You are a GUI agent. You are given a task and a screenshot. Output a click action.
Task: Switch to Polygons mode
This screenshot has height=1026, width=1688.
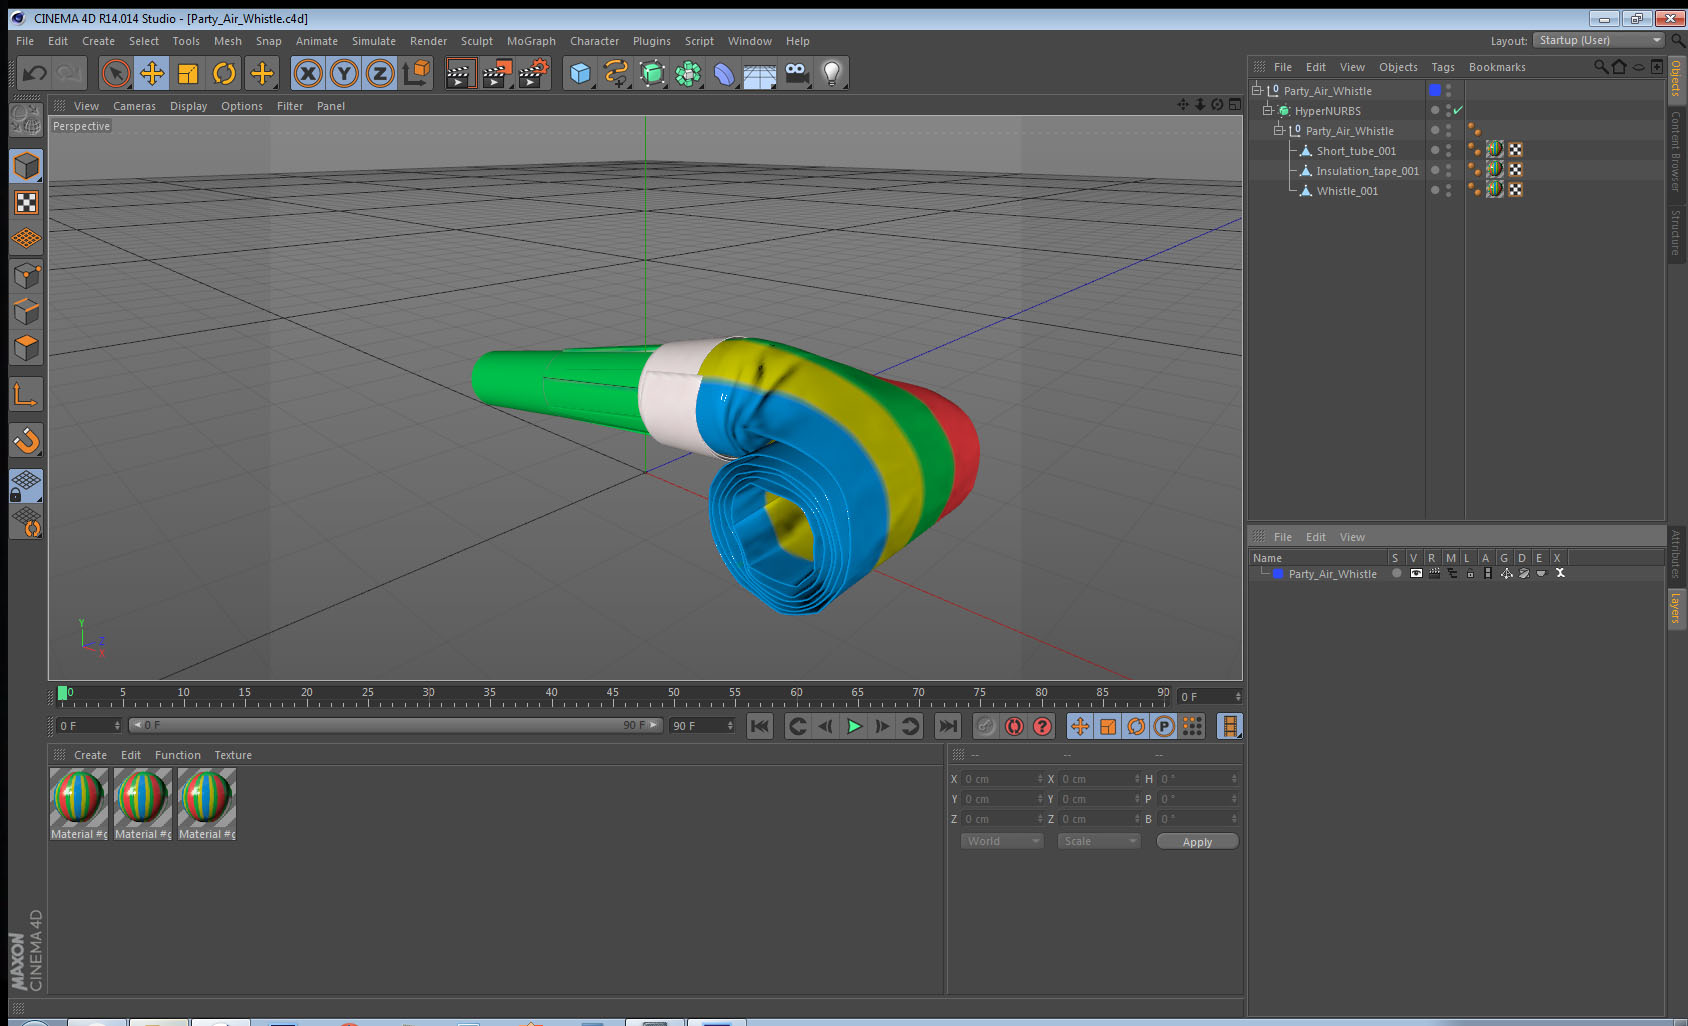pos(26,348)
